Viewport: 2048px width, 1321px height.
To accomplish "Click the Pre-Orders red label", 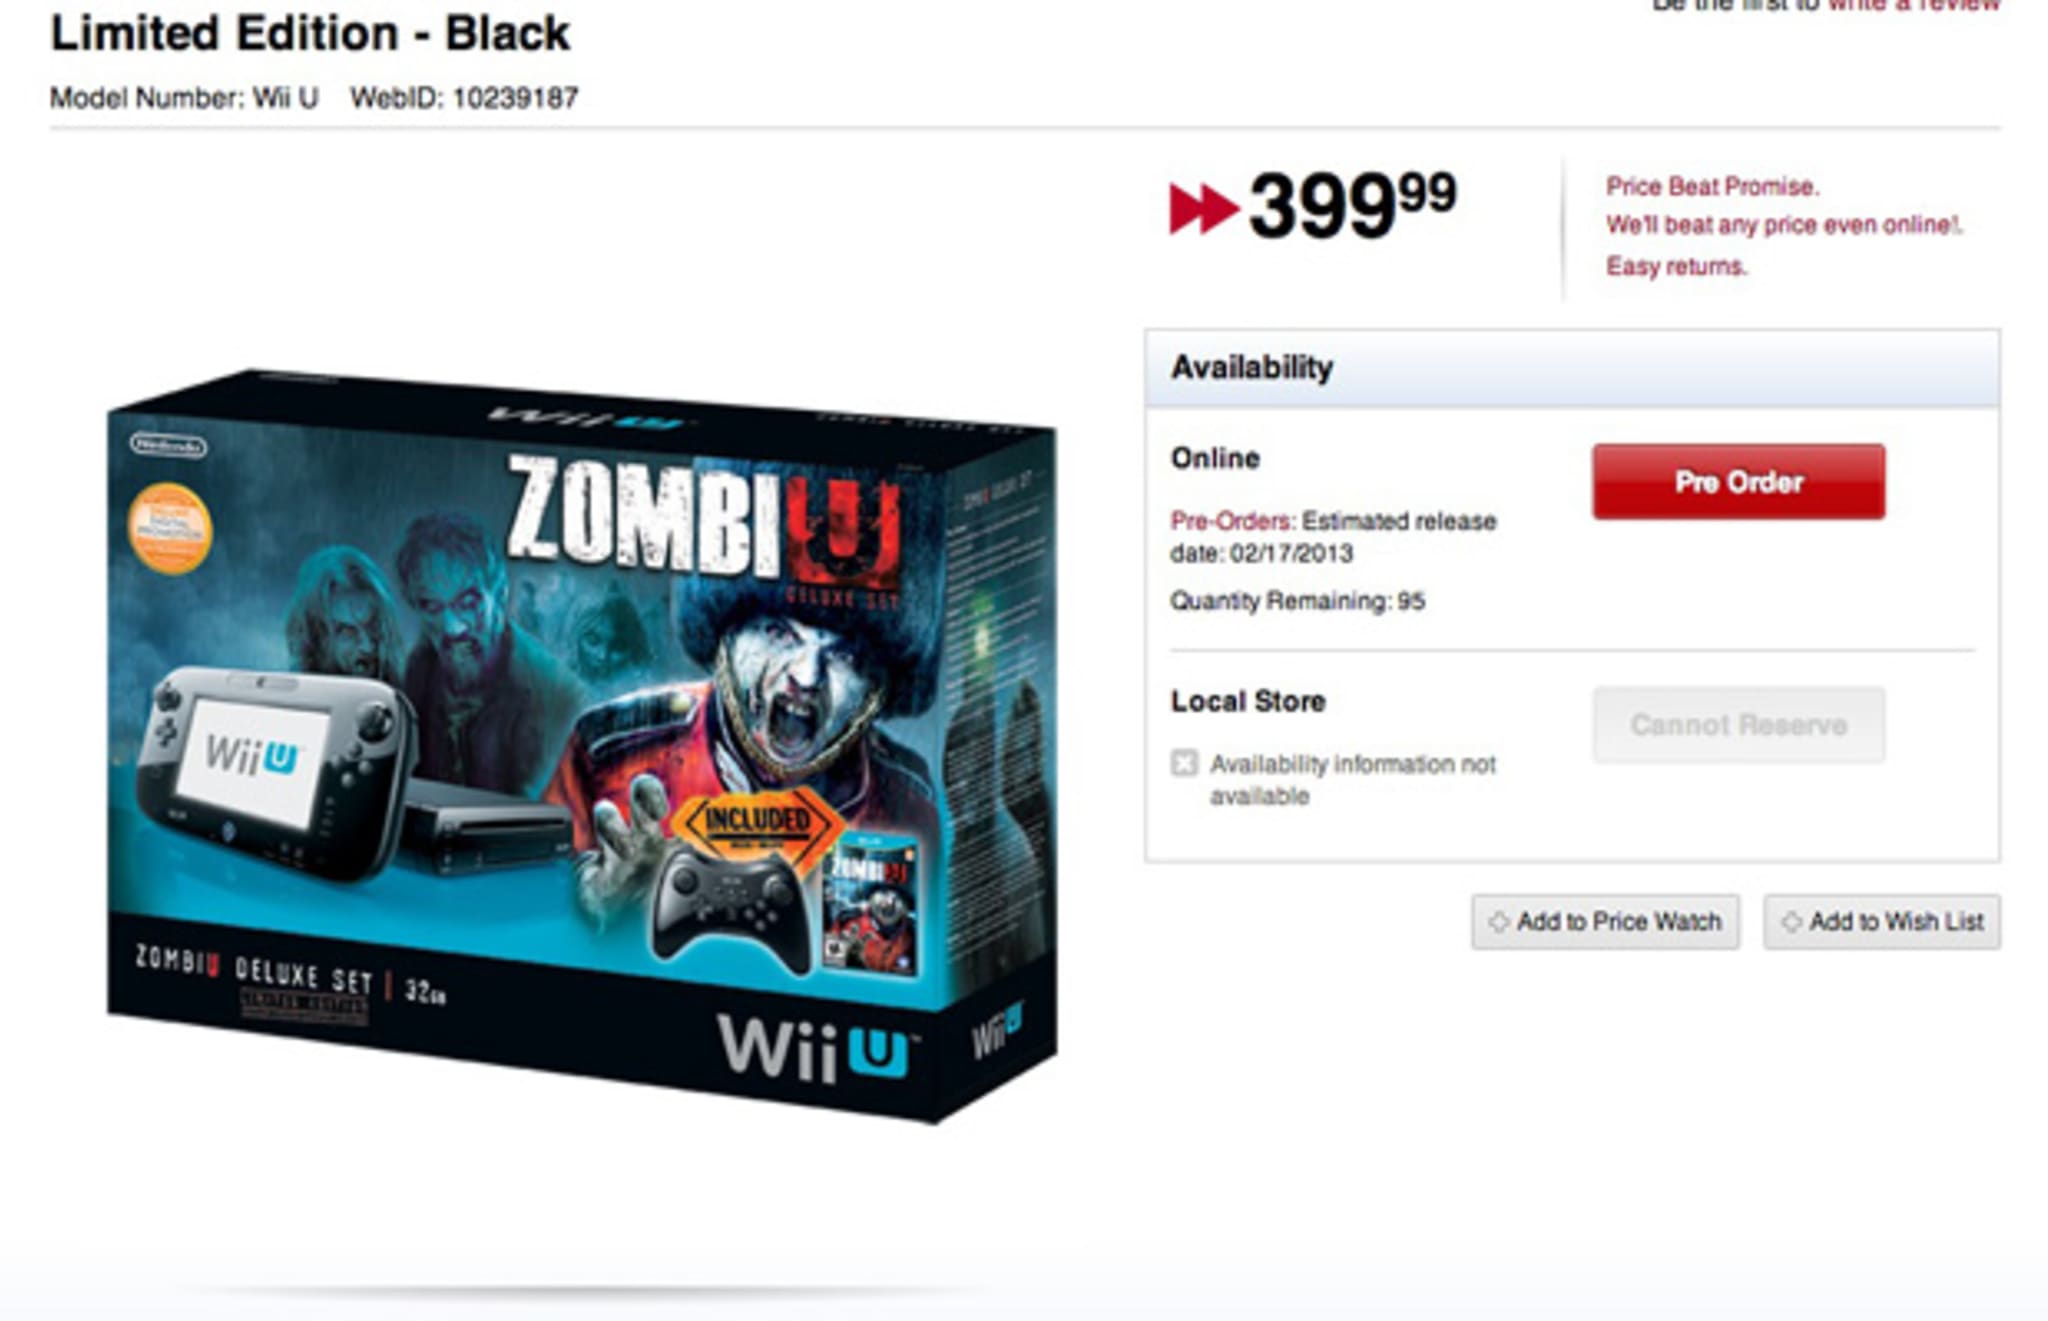I will tap(1232, 521).
